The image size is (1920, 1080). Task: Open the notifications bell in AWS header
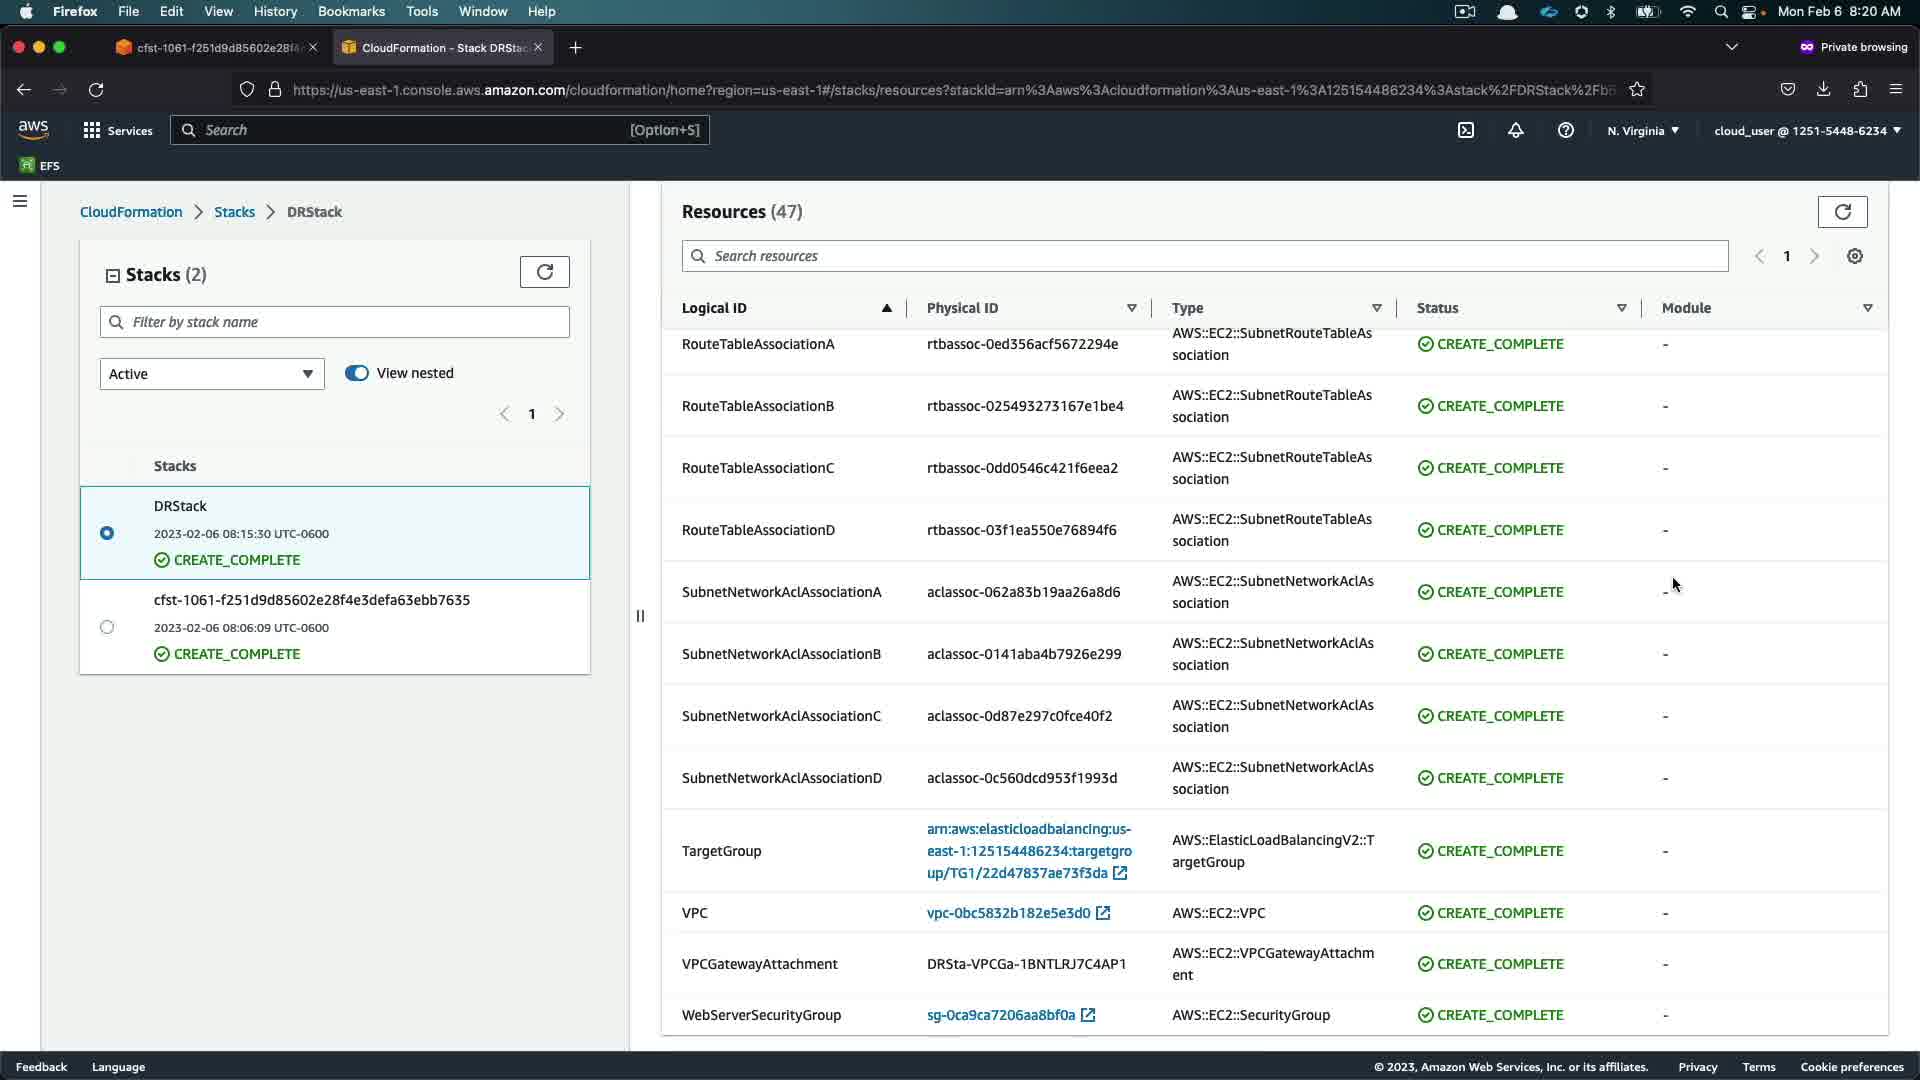point(1516,130)
